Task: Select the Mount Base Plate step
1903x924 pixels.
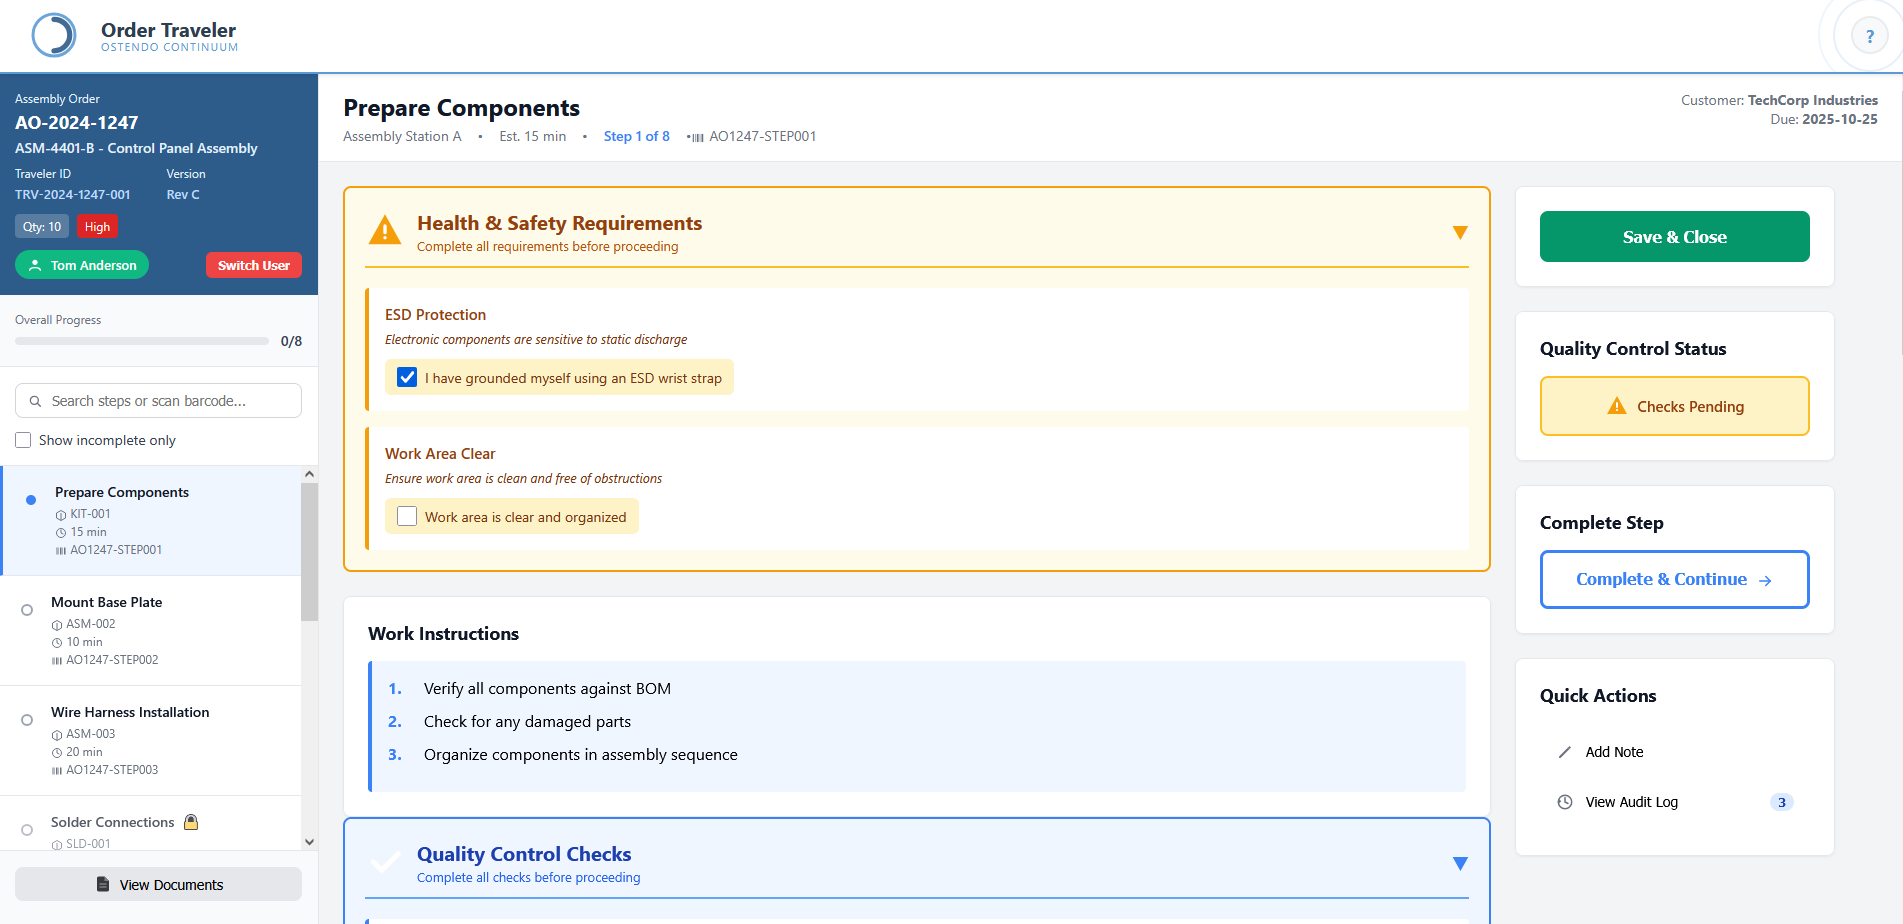Action: pos(107,602)
